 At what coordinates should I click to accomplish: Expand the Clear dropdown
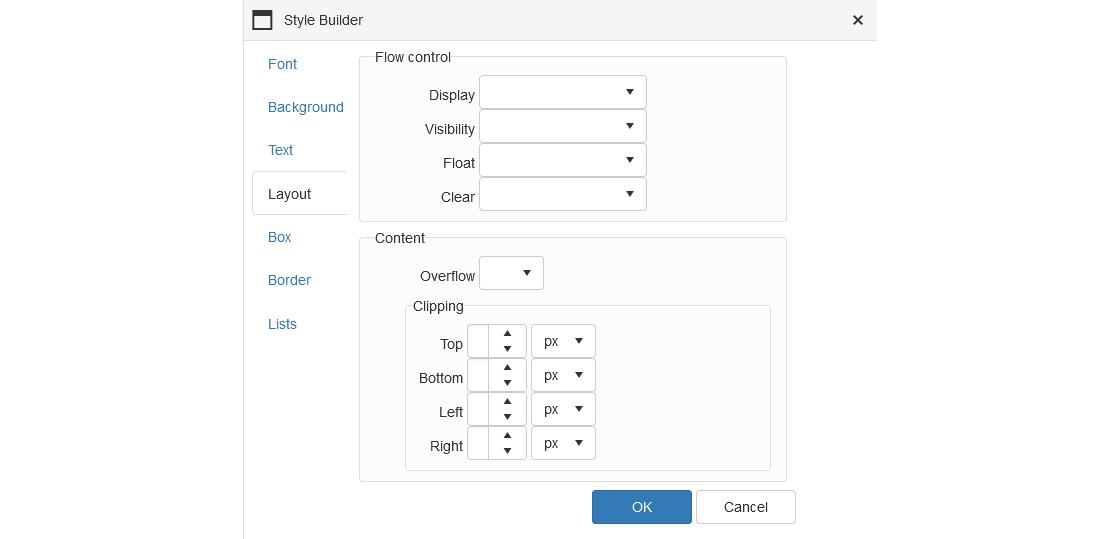(563, 194)
